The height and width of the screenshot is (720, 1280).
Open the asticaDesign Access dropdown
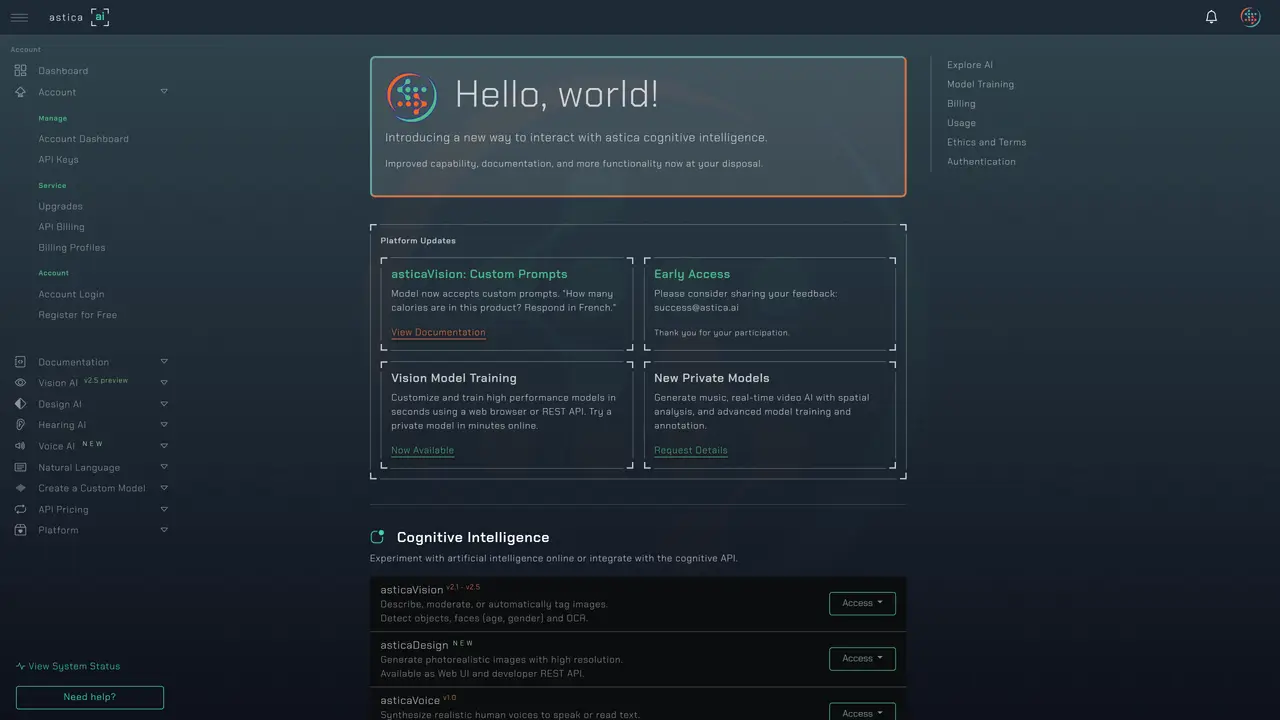(862, 658)
